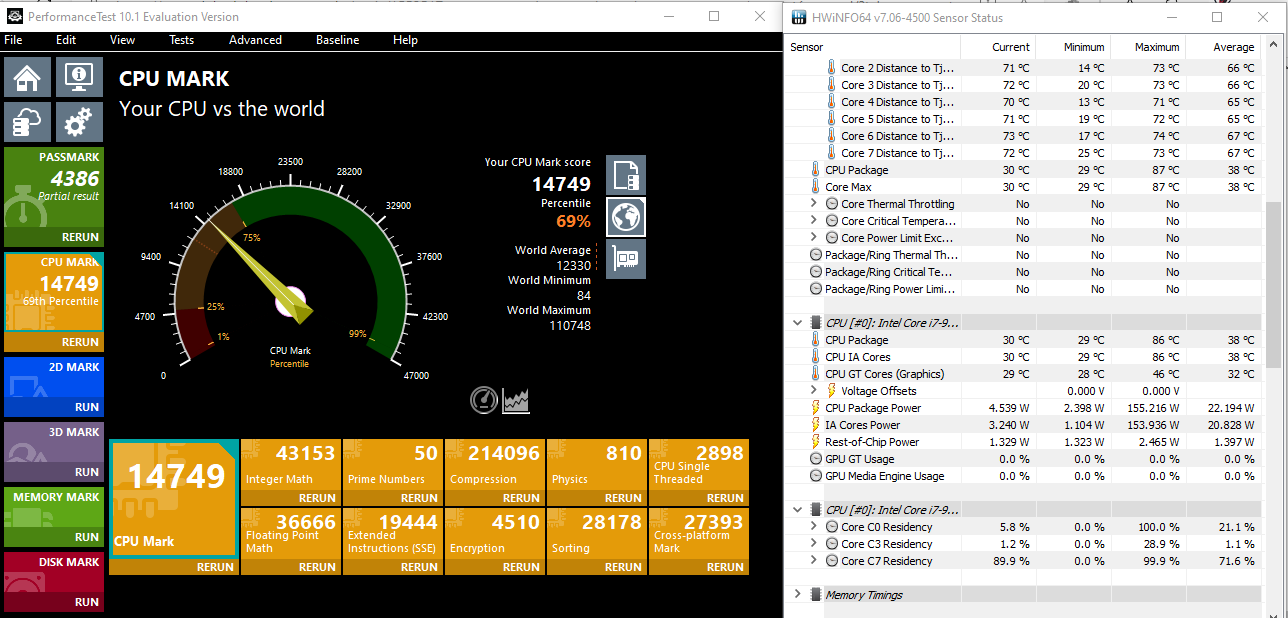The image size is (1288, 618).
Task: Click the CPU Package Power lightning icon
Action: (816, 408)
